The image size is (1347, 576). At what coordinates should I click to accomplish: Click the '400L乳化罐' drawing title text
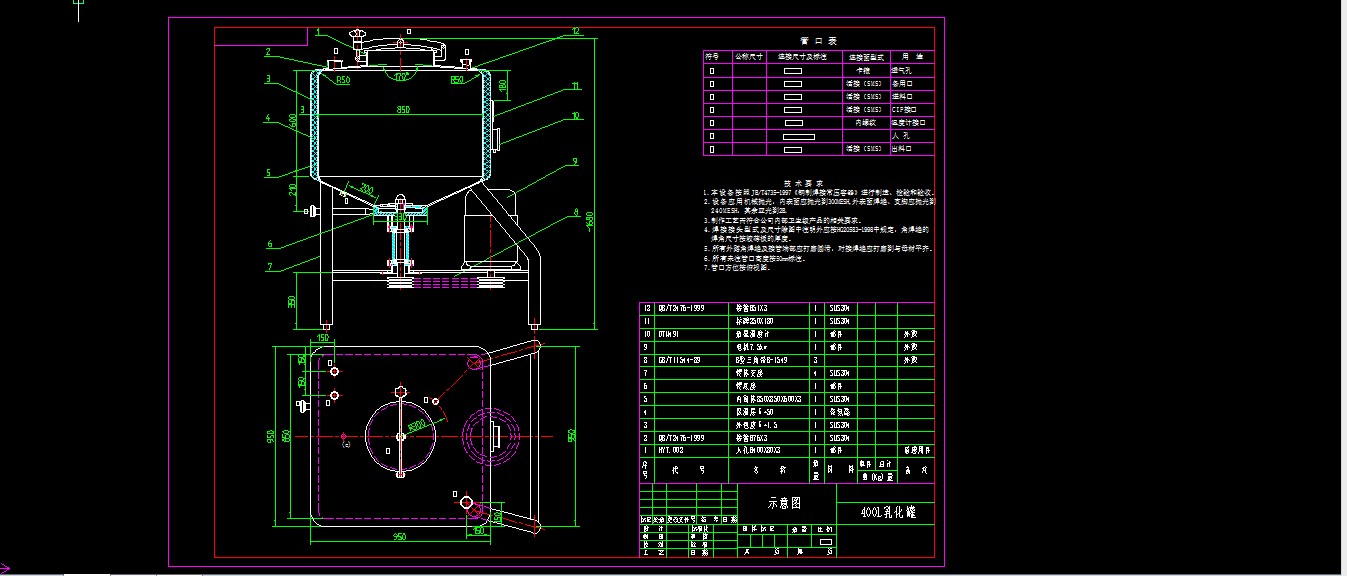pos(888,512)
